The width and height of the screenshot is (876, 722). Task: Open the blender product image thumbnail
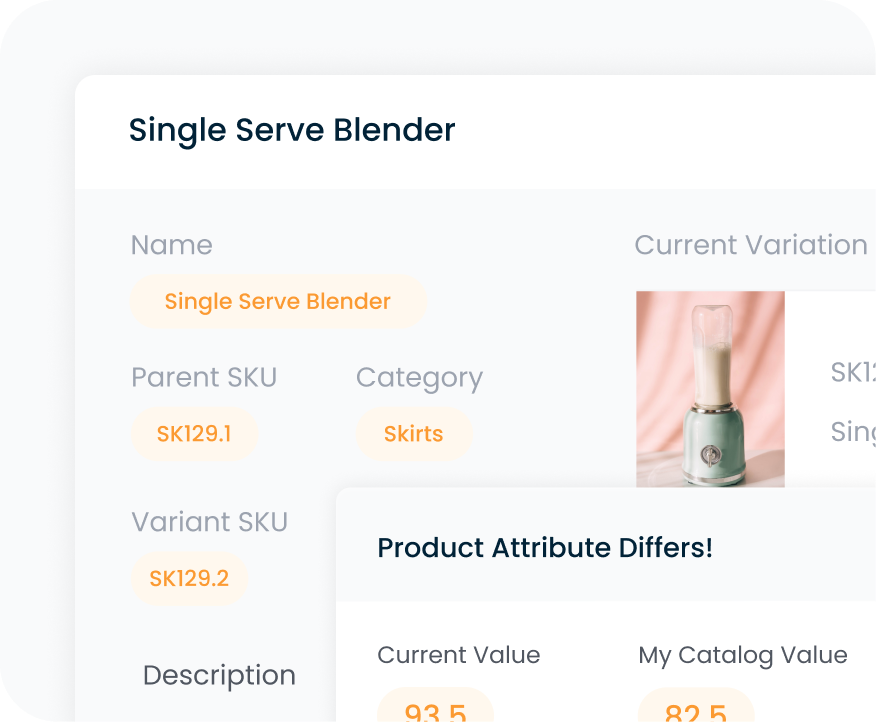click(x=710, y=390)
